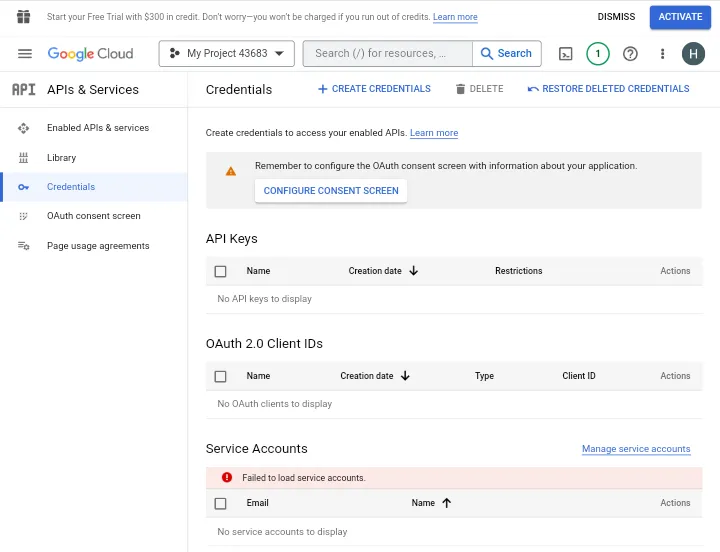The image size is (720, 552).
Task: Open Learn more link in trial banner
Action: click(x=455, y=17)
